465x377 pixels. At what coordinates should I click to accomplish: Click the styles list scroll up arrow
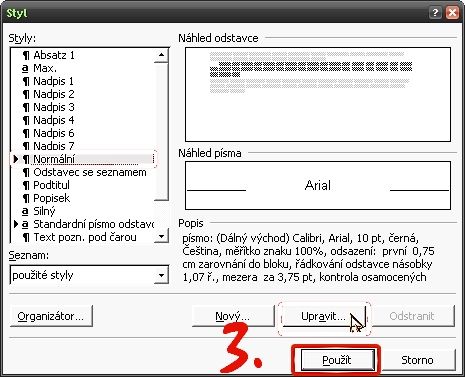(162, 55)
